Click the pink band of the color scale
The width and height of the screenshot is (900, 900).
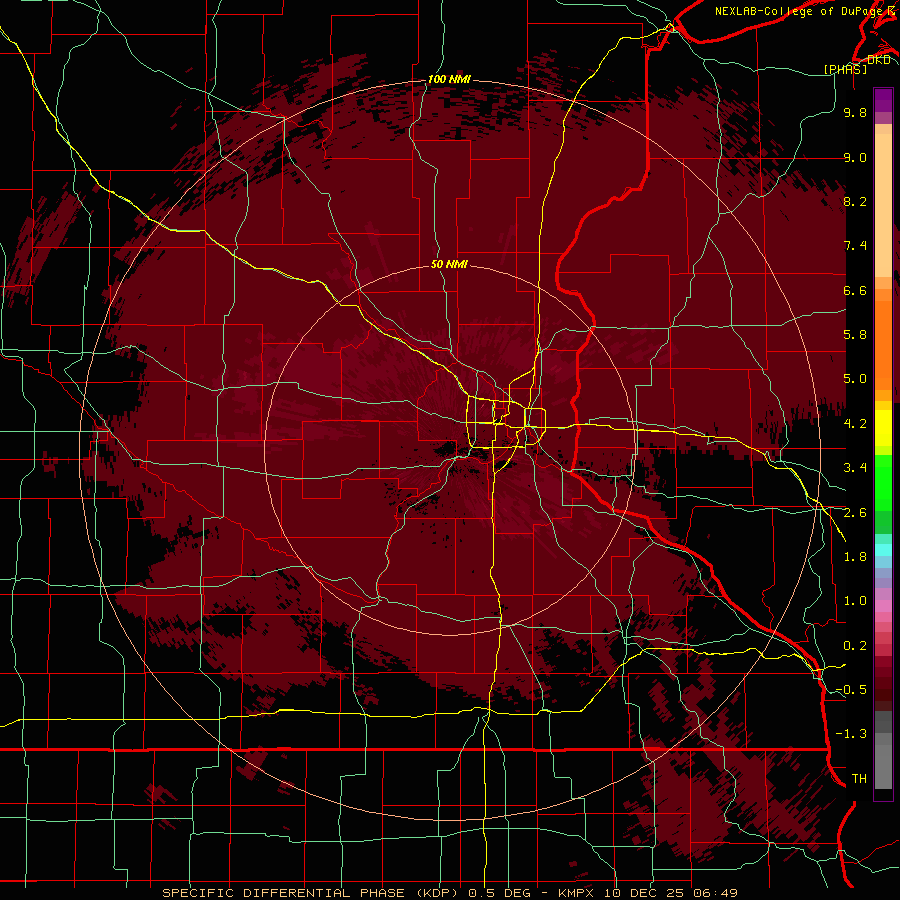coord(883,606)
